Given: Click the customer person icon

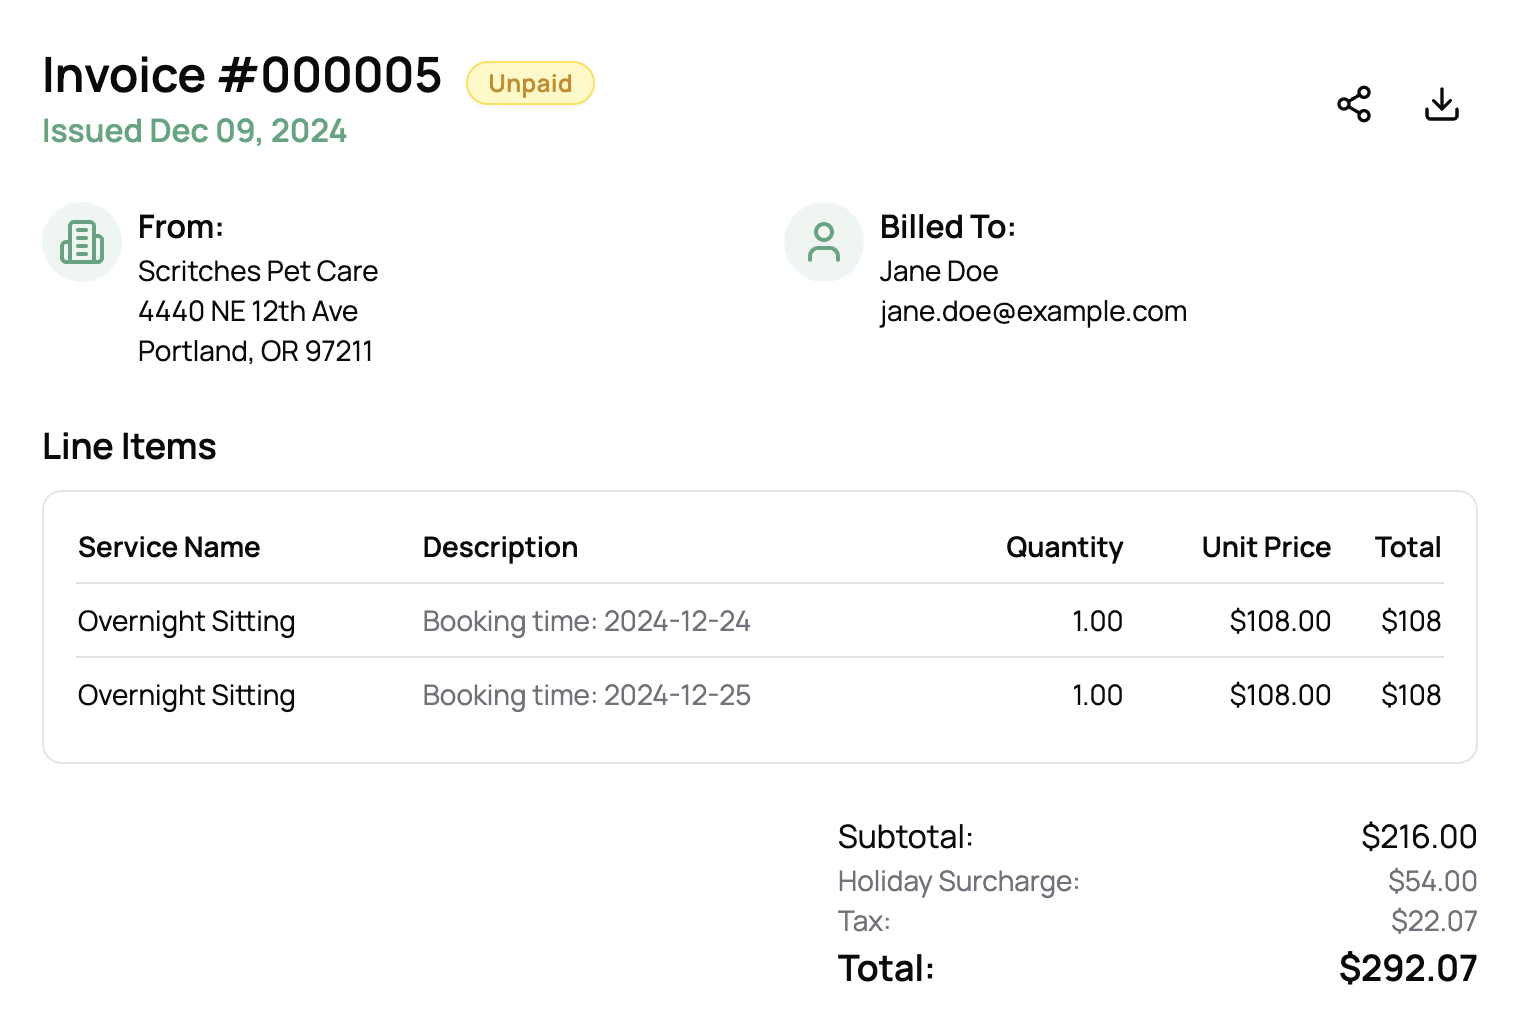Looking at the screenshot, I should coord(823,242).
